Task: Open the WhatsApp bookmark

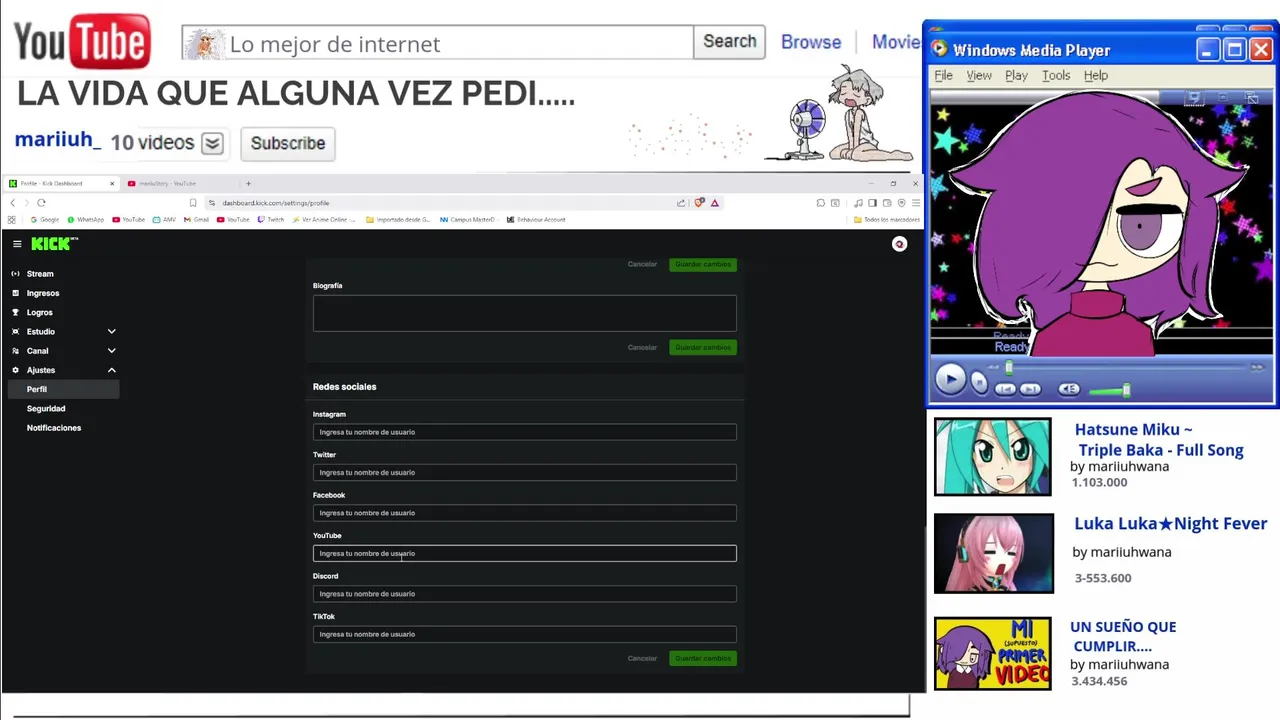Action: point(87,220)
